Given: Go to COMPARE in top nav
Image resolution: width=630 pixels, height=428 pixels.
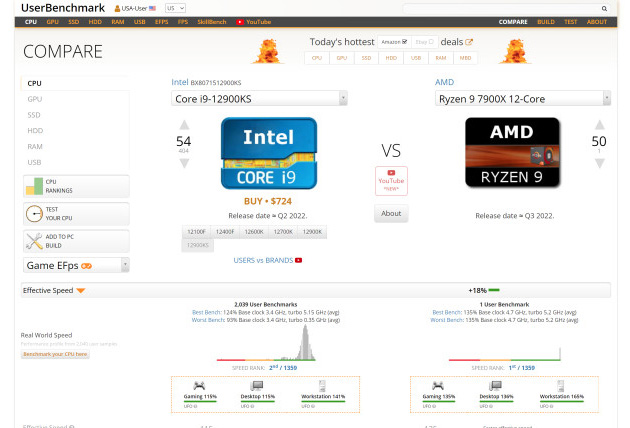Looking at the screenshot, I should pyautogui.click(x=513, y=22).
